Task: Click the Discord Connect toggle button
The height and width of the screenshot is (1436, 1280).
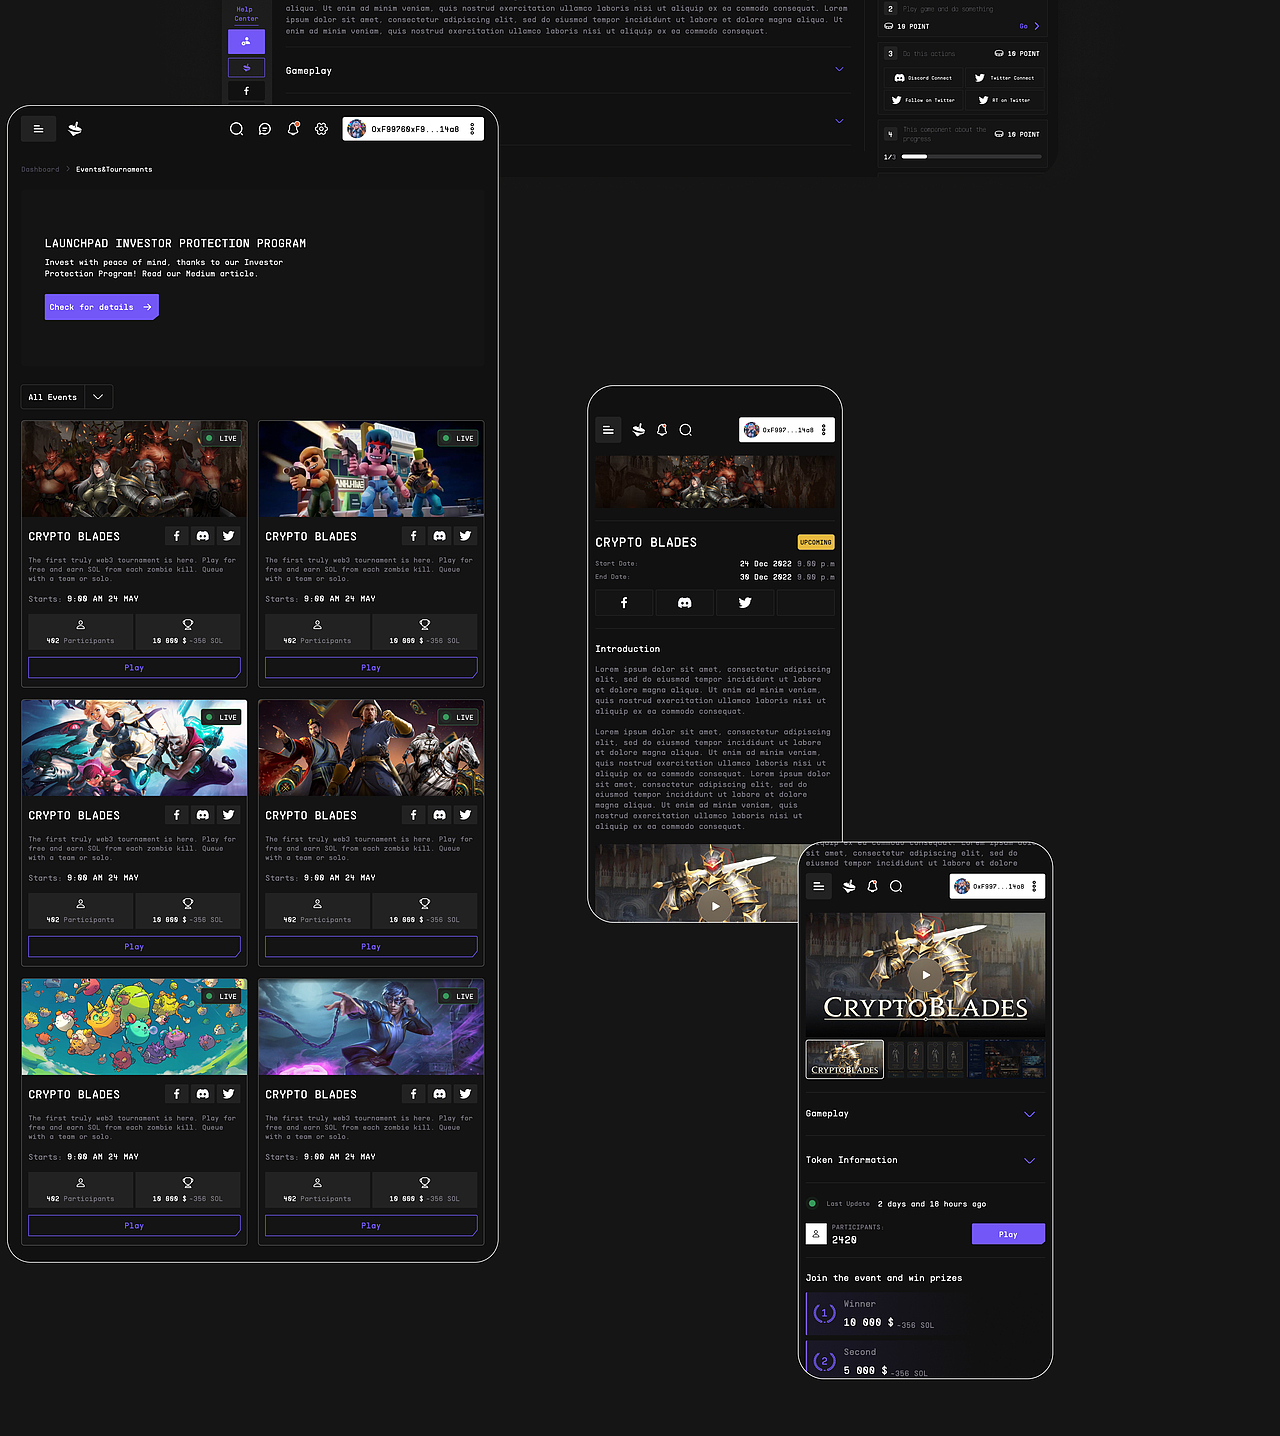Action: pos(923,77)
